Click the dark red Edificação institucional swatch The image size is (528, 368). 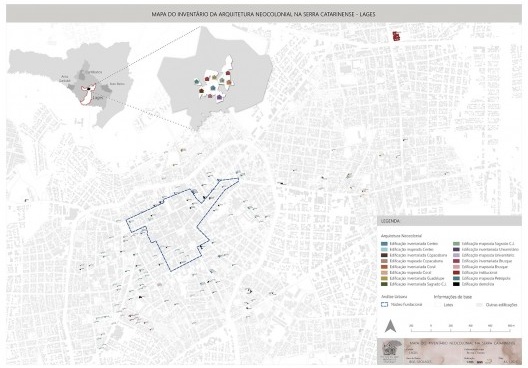456,273
